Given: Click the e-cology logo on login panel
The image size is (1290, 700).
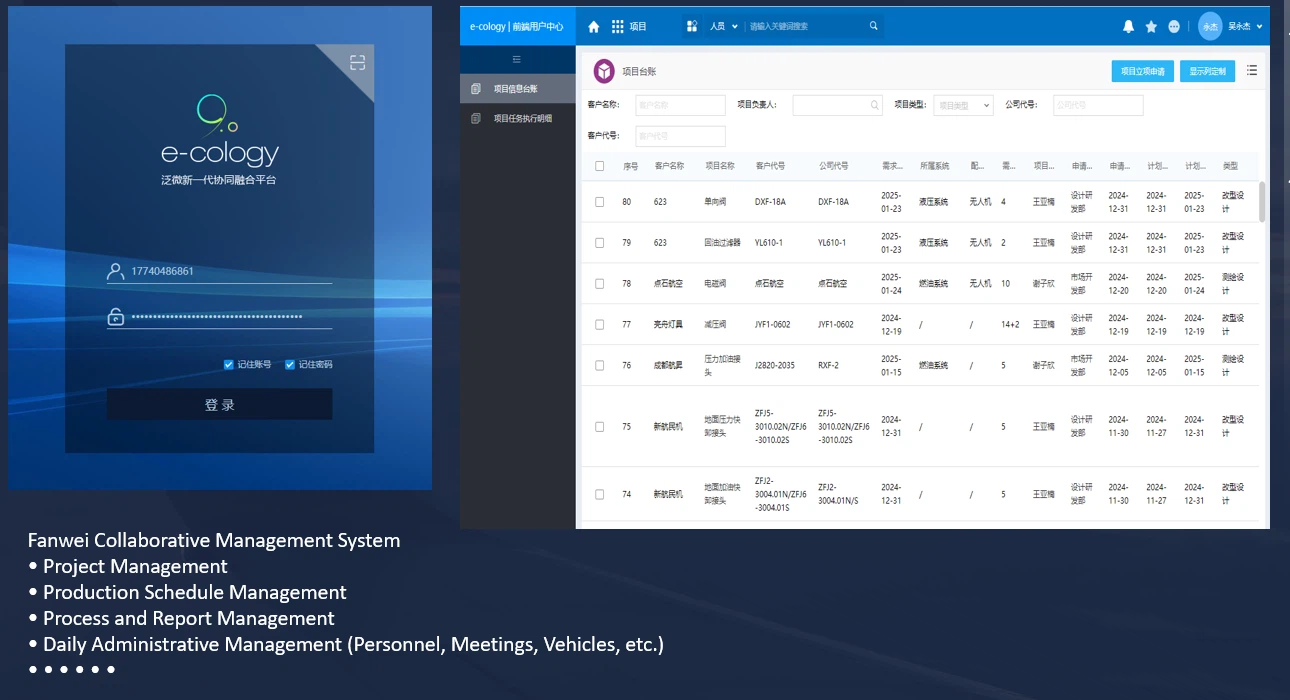Looking at the screenshot, I should point(220,131).
